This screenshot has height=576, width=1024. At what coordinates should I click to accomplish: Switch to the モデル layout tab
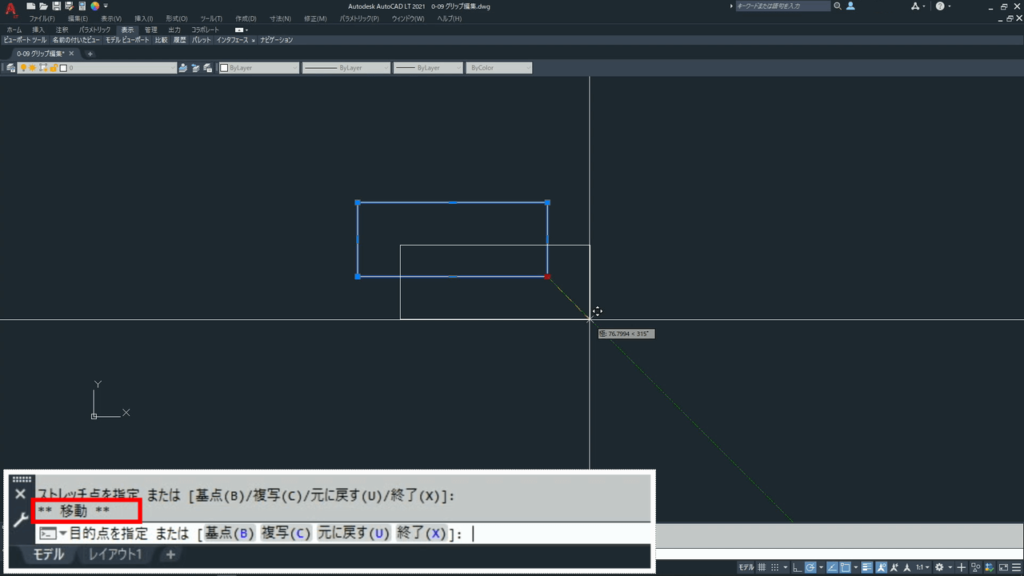click(x=48, y=554)
